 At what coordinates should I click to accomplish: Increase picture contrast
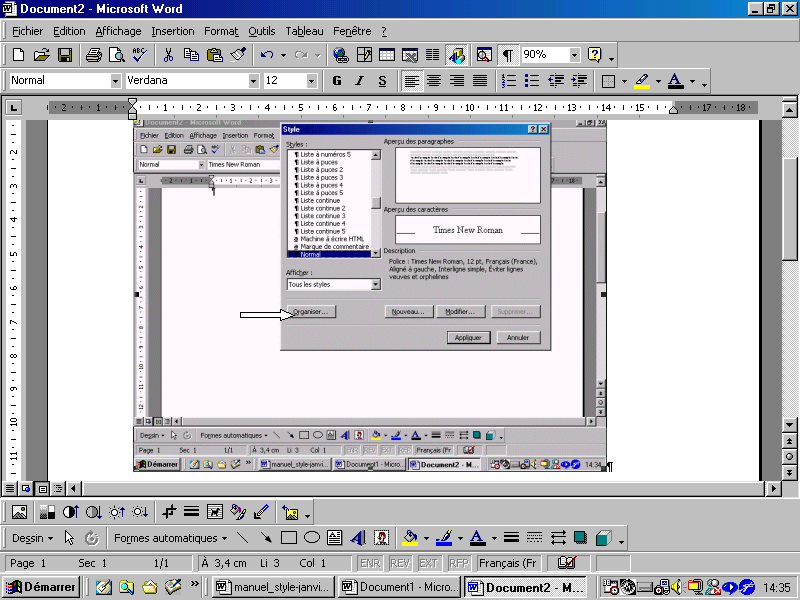click(x=70, y=512)
